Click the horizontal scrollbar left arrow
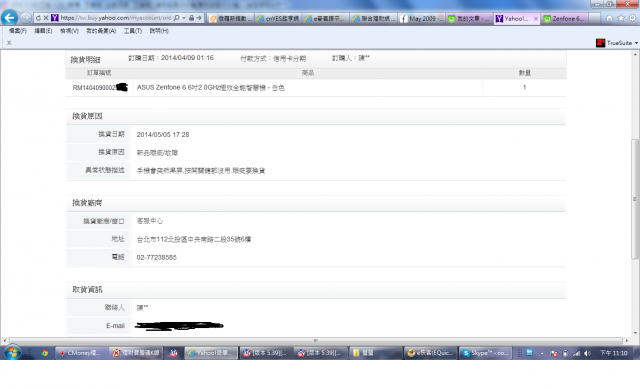Viewport: 640px width, 389px height. 4,340
